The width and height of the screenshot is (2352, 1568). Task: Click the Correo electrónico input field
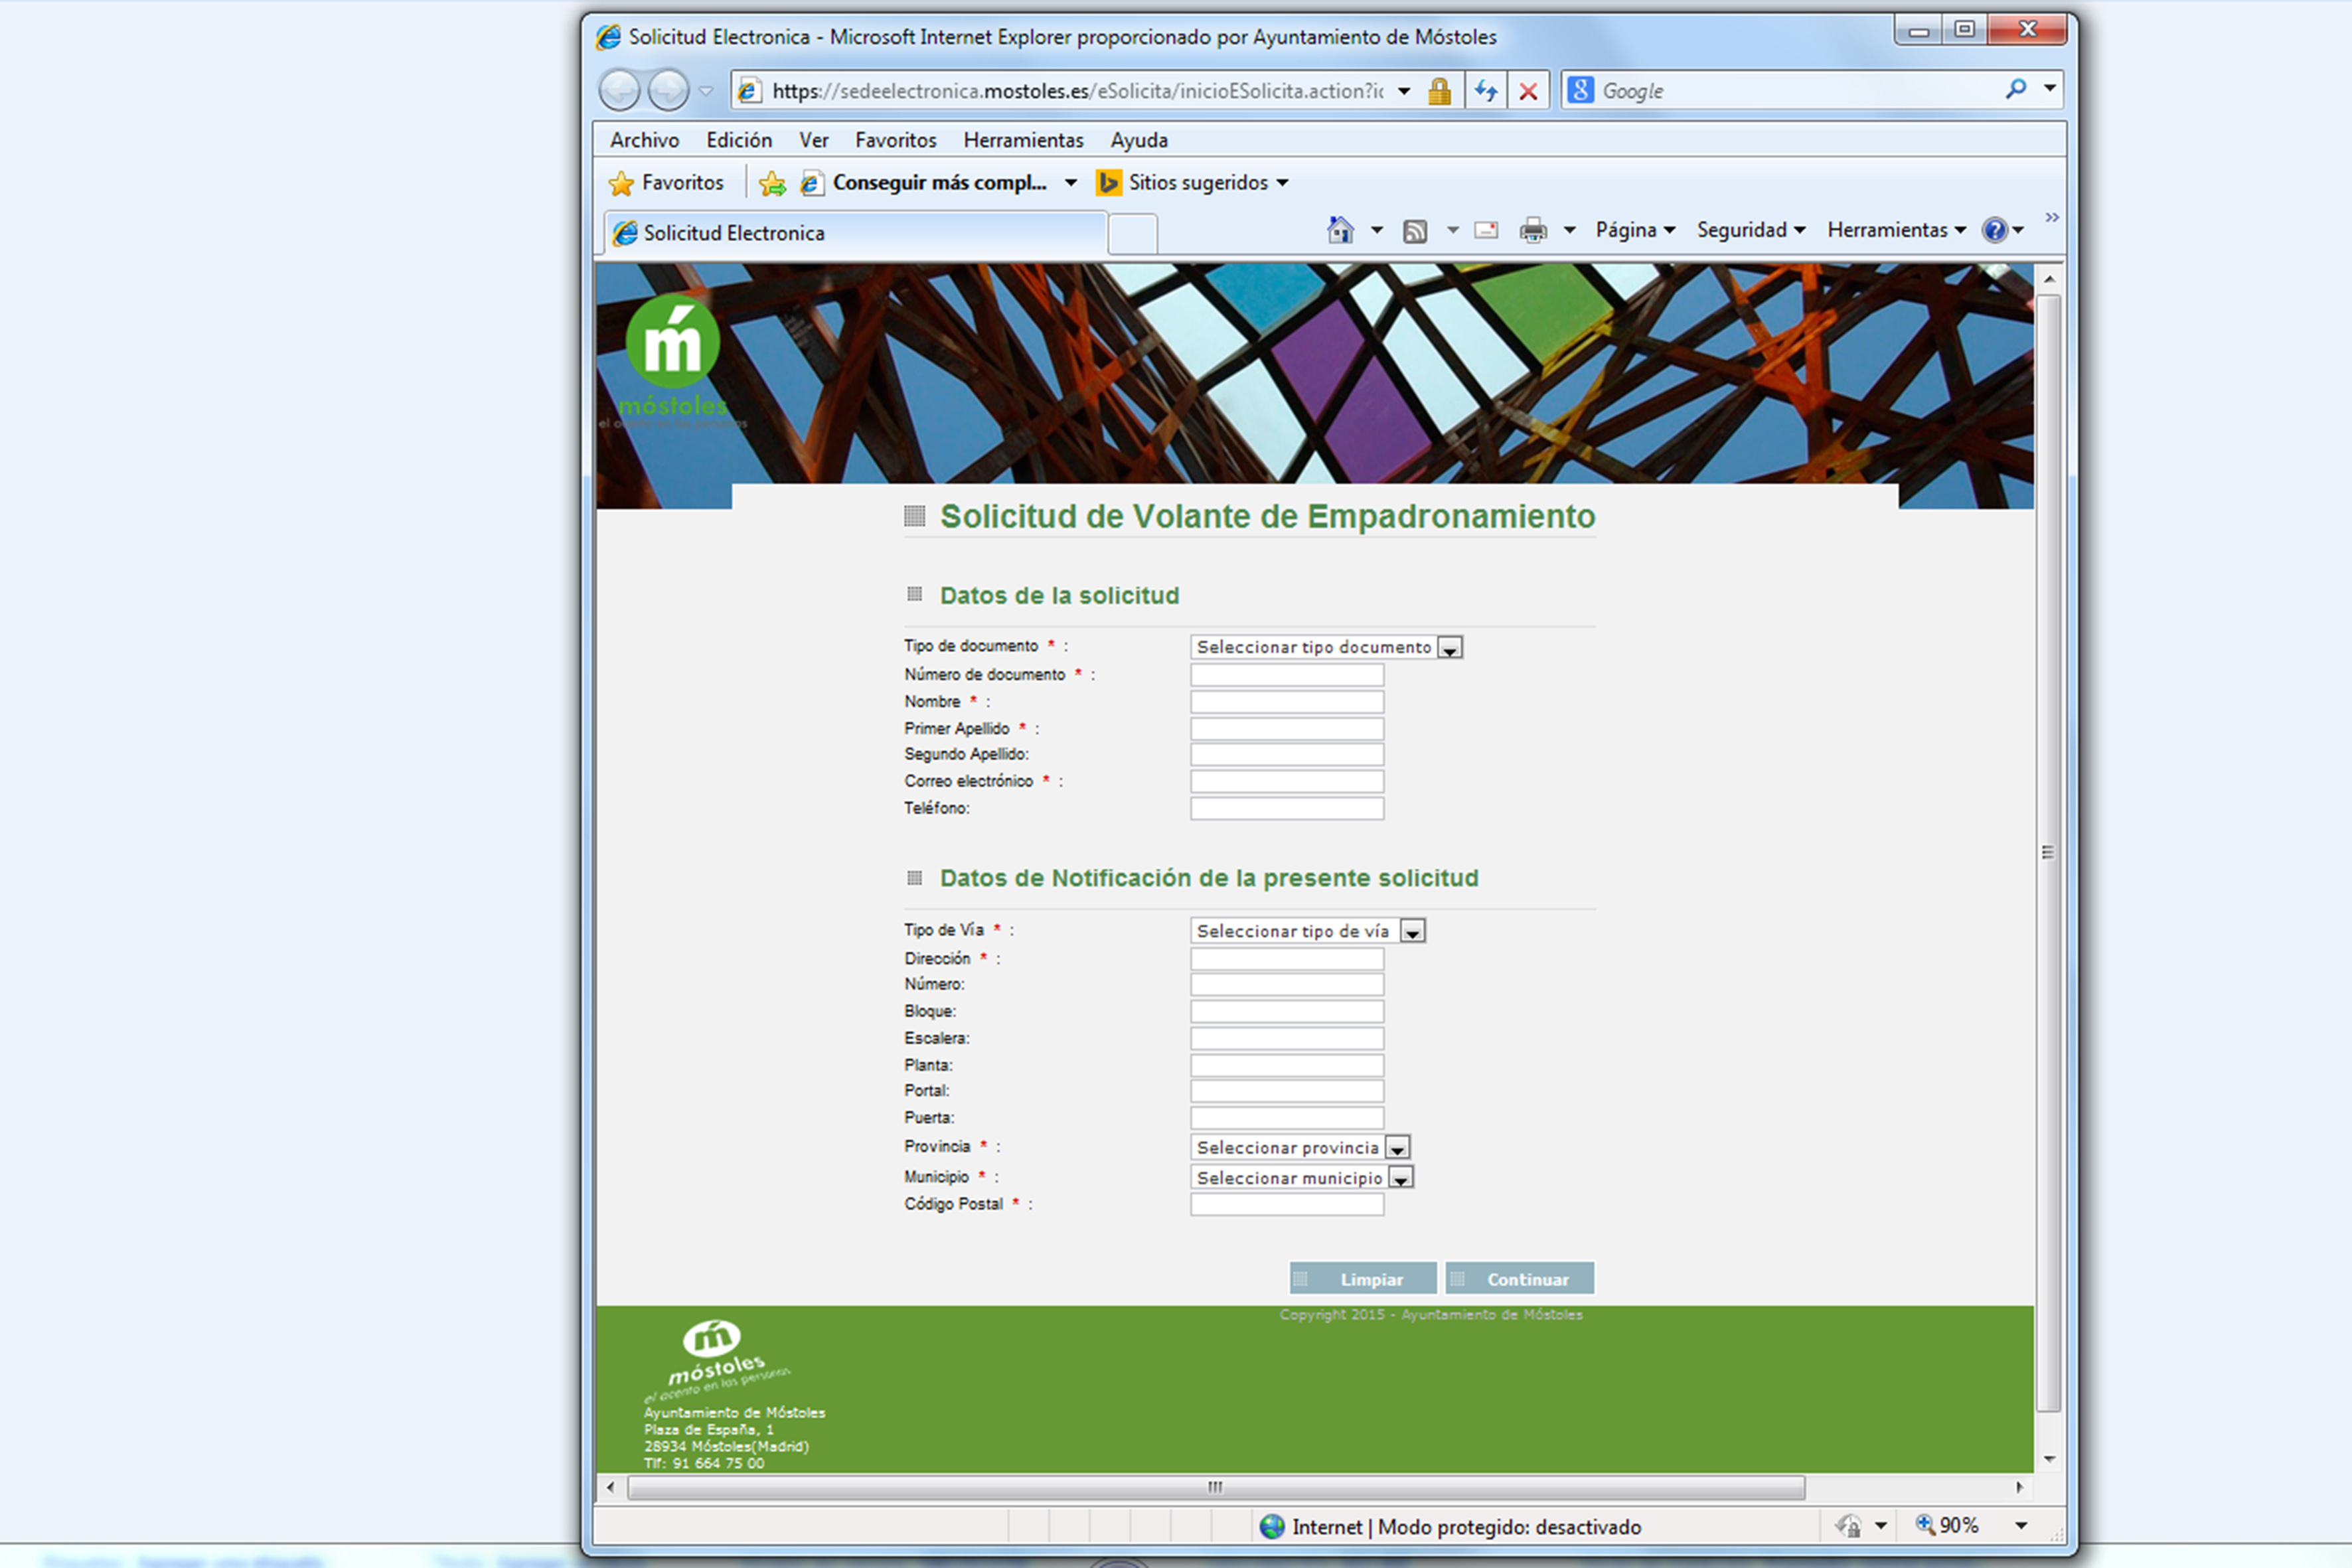coord(1286,781)
